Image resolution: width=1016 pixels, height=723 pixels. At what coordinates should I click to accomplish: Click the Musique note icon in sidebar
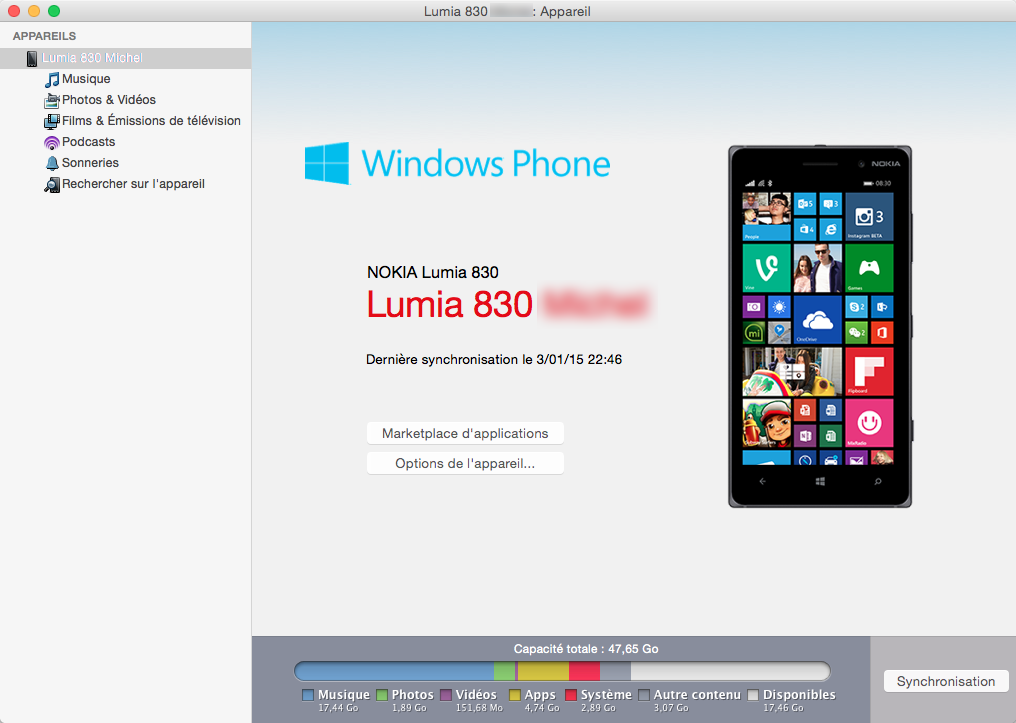click(x=52, y=79)
